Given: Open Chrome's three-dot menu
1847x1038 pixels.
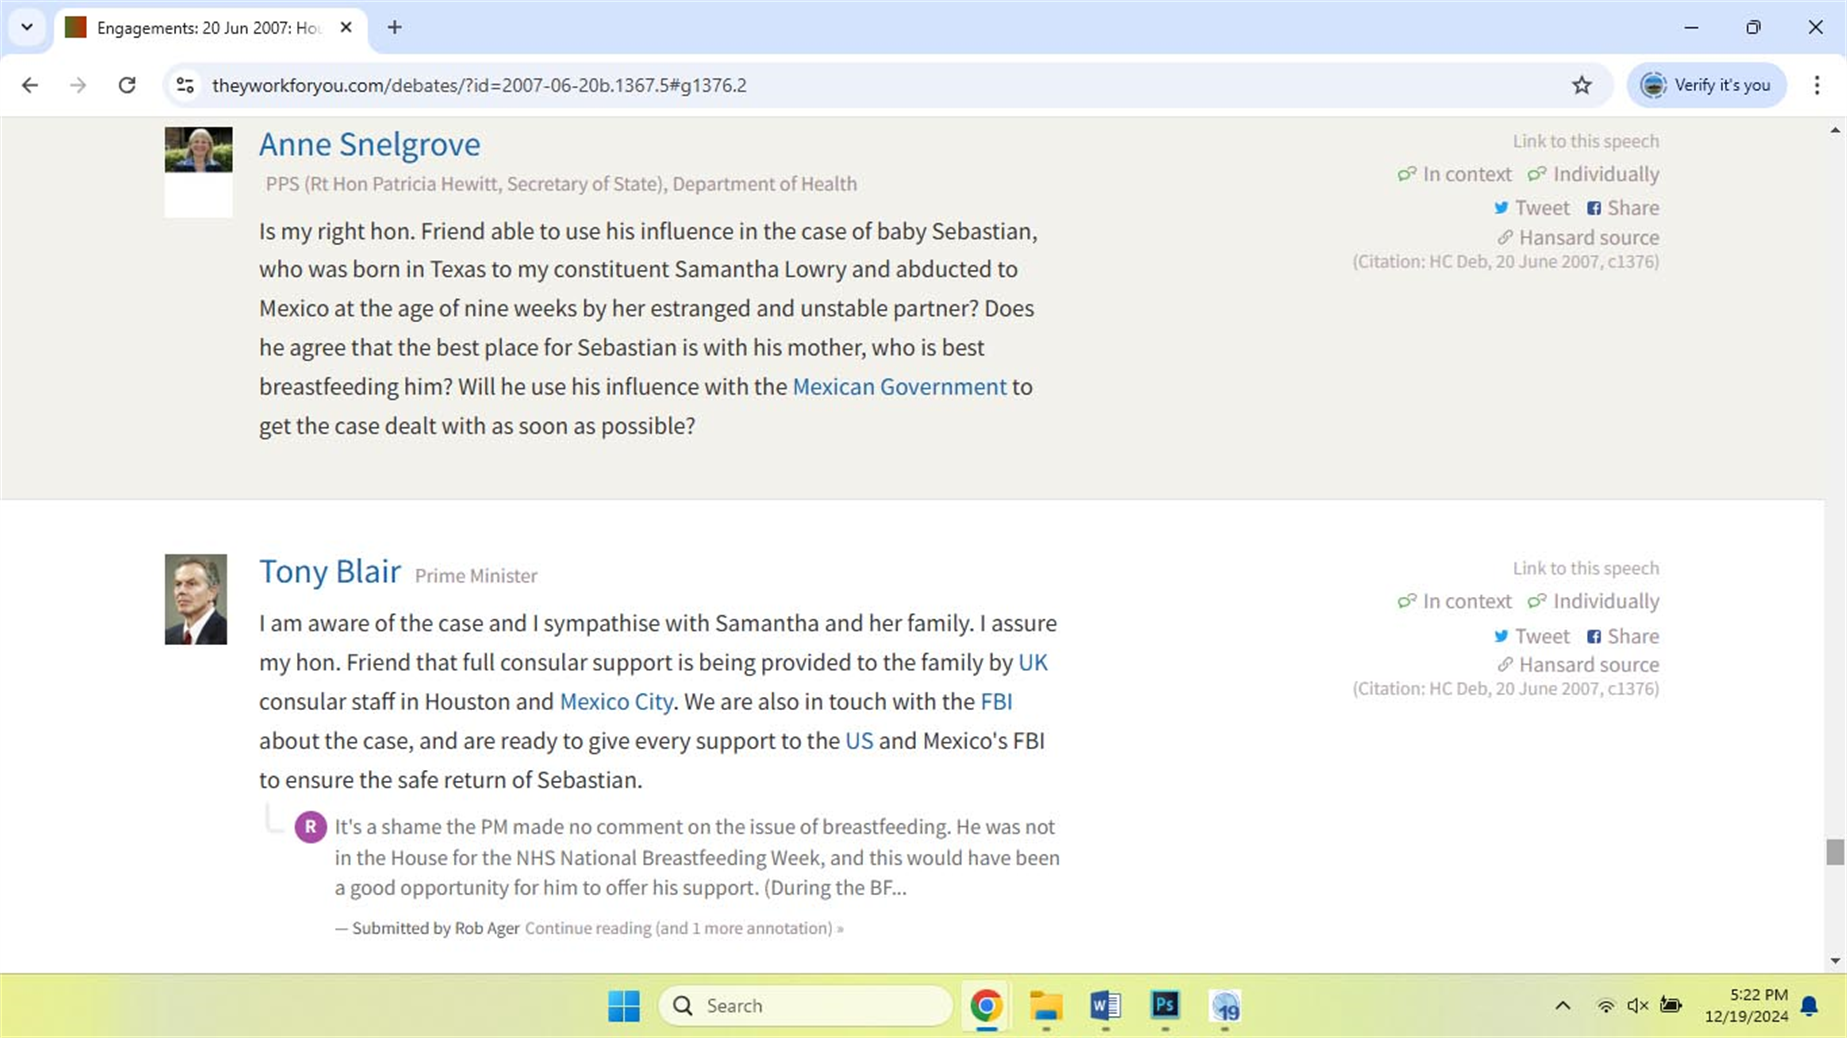Looking at the screenshot, I should tap(1817, 85).
